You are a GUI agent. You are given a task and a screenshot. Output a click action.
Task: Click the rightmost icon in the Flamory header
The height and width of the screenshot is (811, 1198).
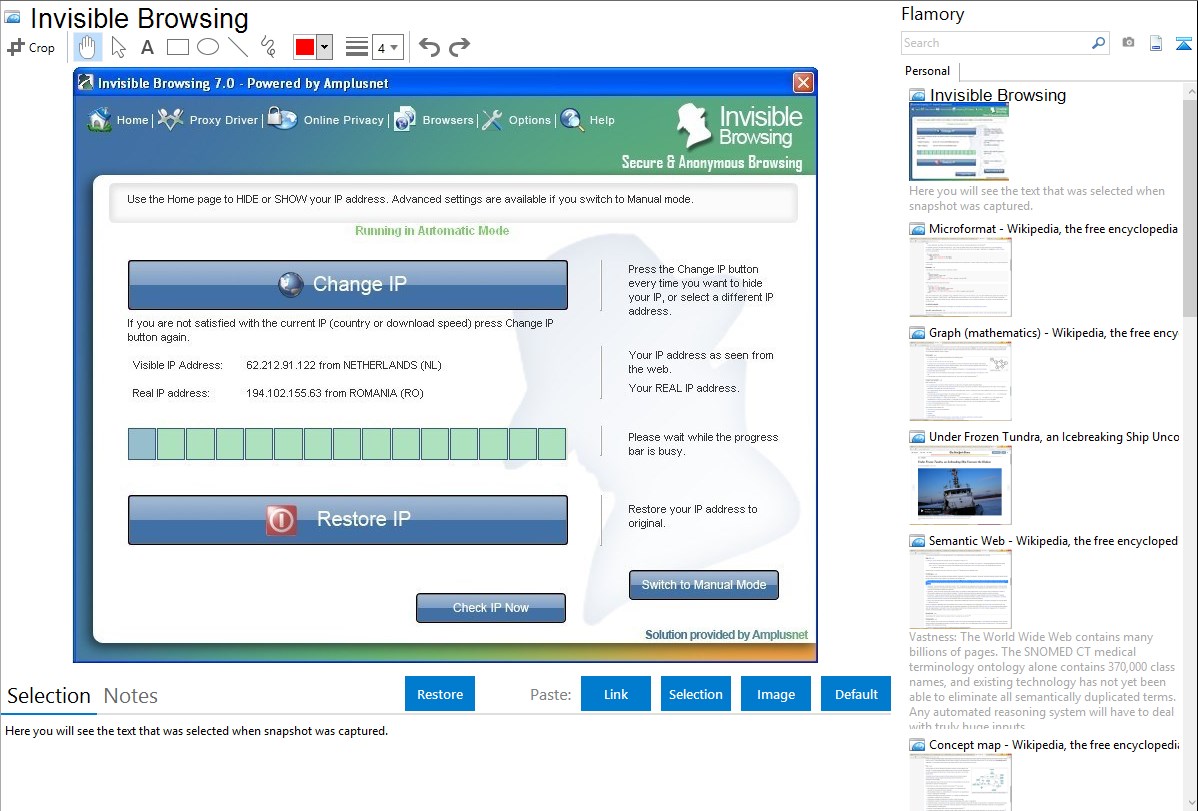coord(1183,43)
